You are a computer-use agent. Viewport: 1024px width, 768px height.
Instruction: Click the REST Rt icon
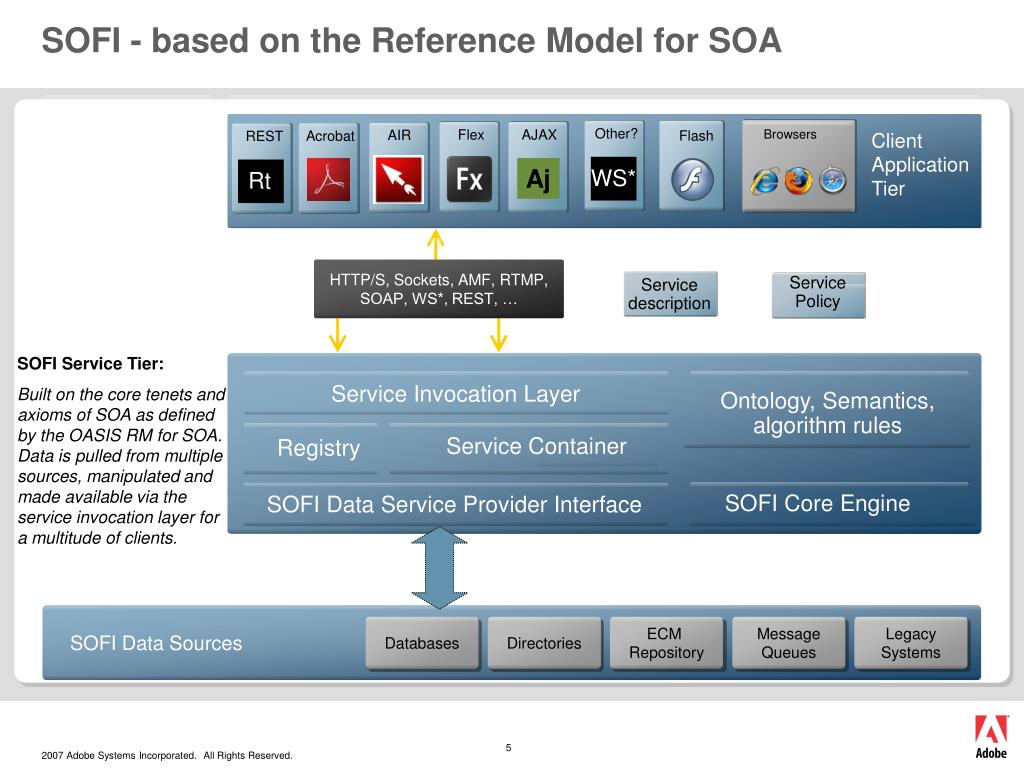pos(261,181)
